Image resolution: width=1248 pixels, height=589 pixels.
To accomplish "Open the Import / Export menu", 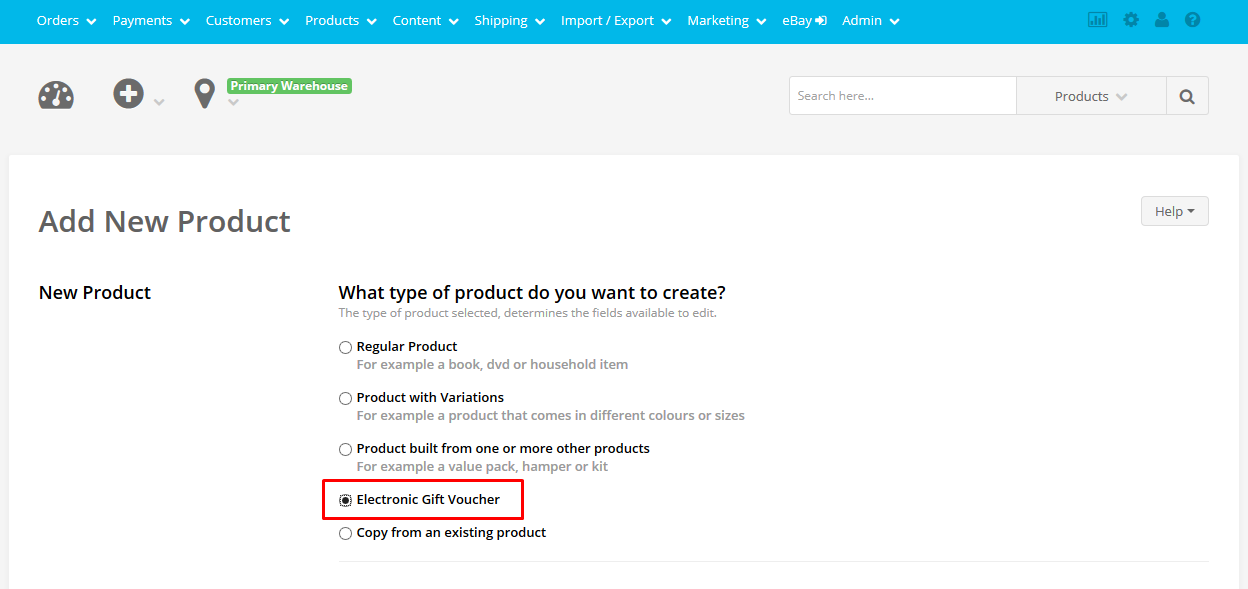I will 616,20.
